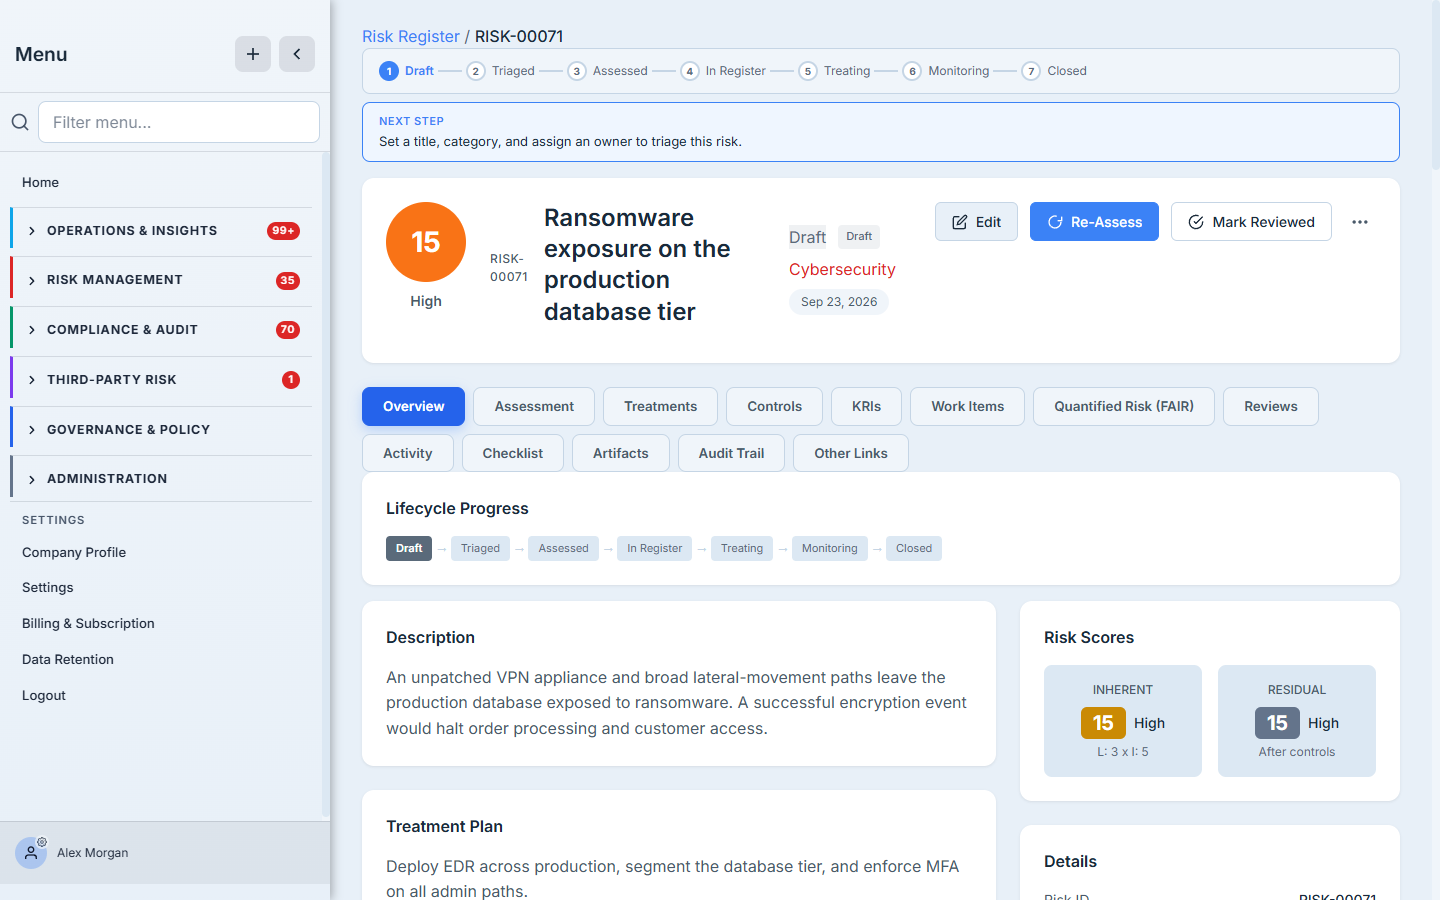The width and height of the screenshot is (1440, 900).
Task: Click step 5 Treating in the stepper
Action: click(x=835, y=71)
